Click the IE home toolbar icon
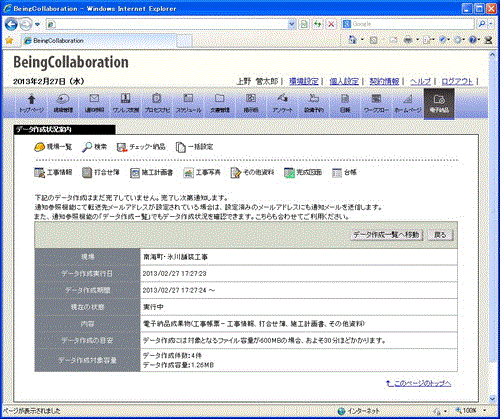The width and height of the screenshot is (500, 419). click(352, 40)
